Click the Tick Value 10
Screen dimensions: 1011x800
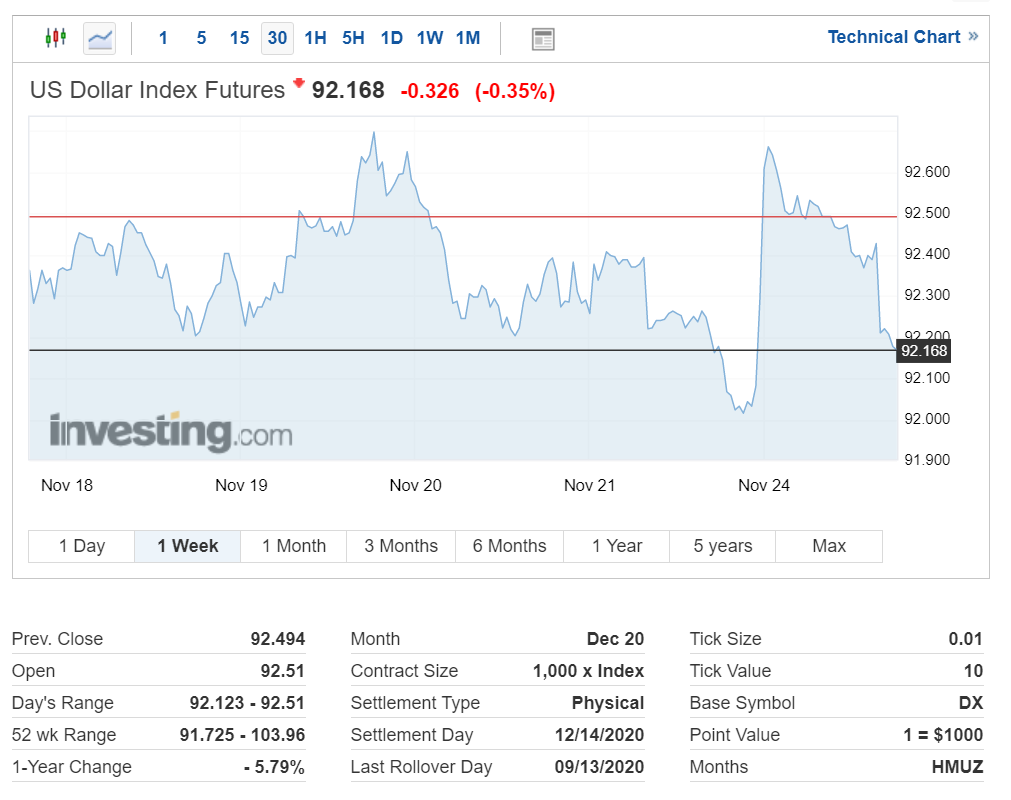click(974, 671)
